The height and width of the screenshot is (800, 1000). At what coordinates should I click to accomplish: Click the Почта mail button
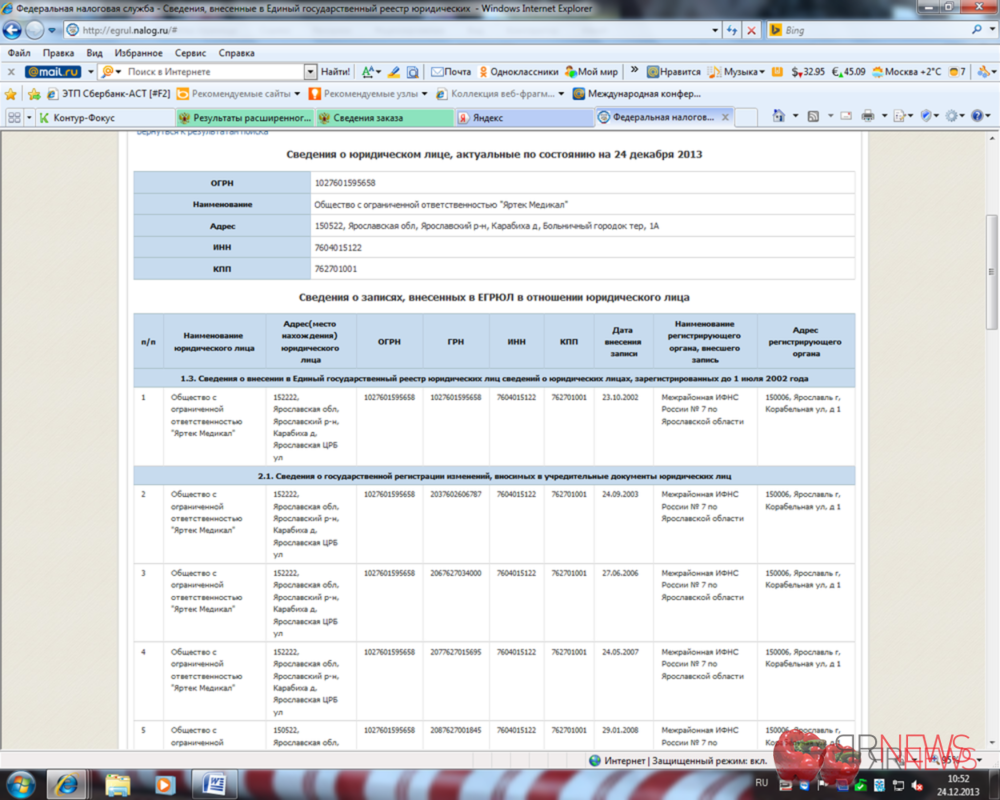(x=451, y=72)
